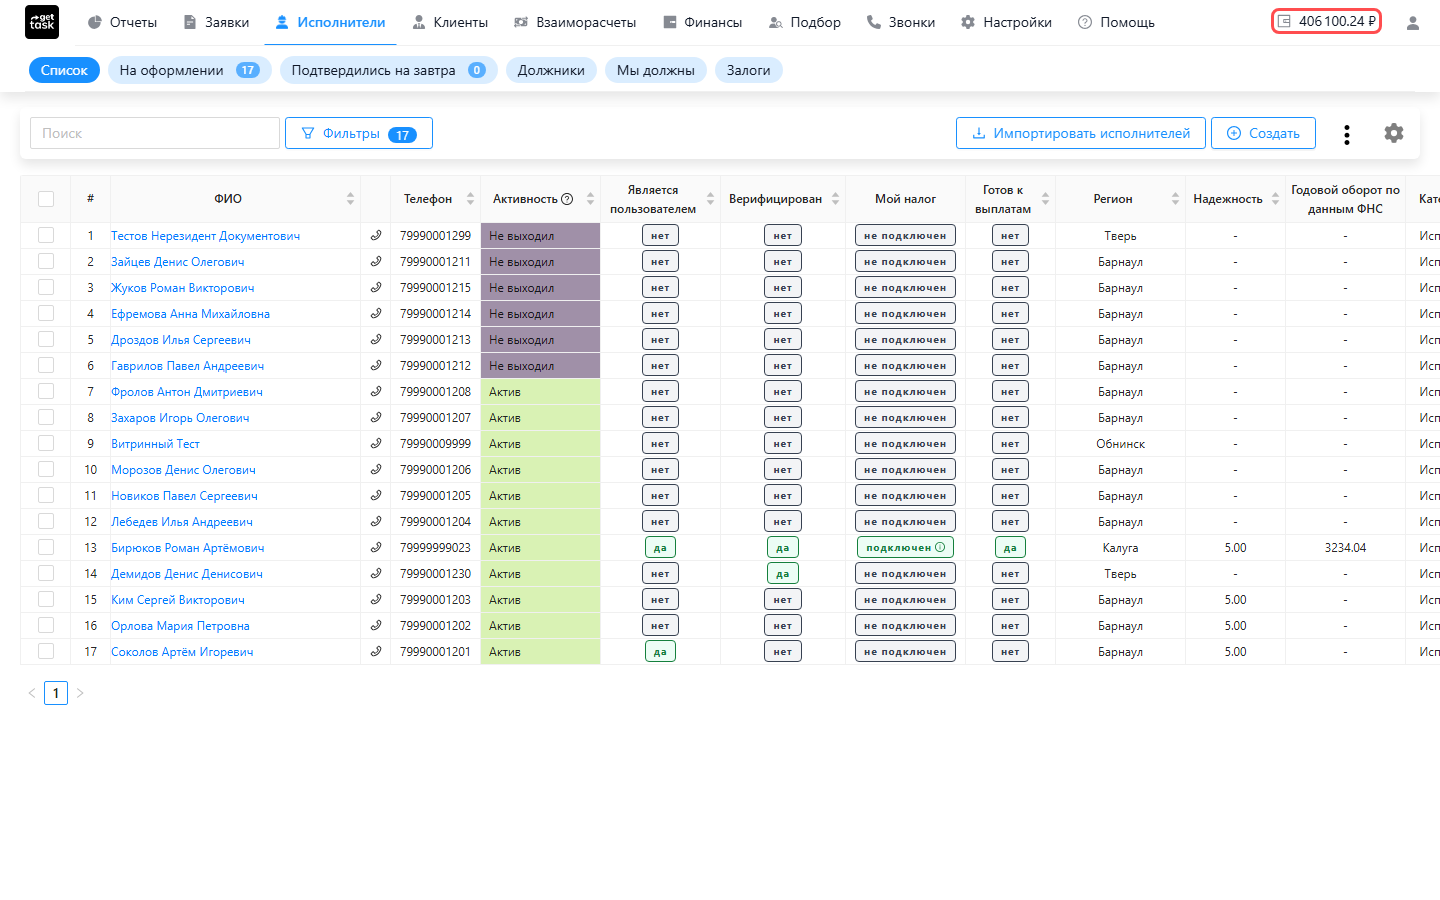Screen dimensions: 1440x900
Task: Click the Поиск search field
Action: [155, 133]
